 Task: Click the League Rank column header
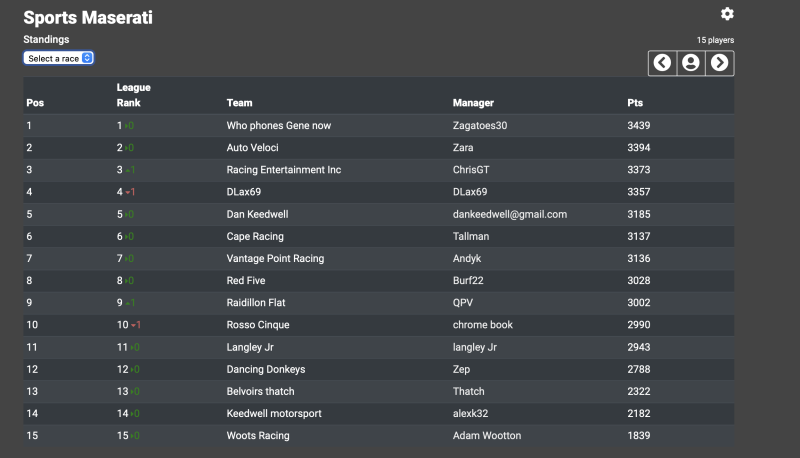[133, 95]
